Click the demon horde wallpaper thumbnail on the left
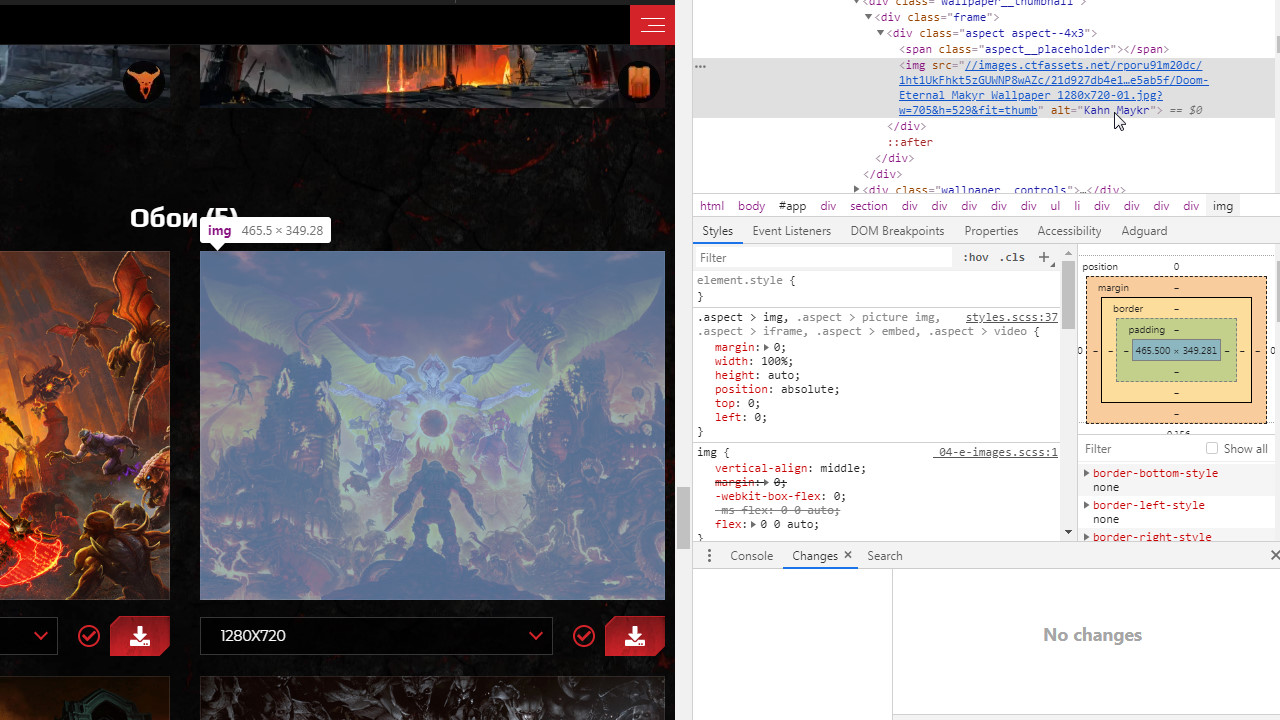1280x720 pixels. tap(85, 425)
